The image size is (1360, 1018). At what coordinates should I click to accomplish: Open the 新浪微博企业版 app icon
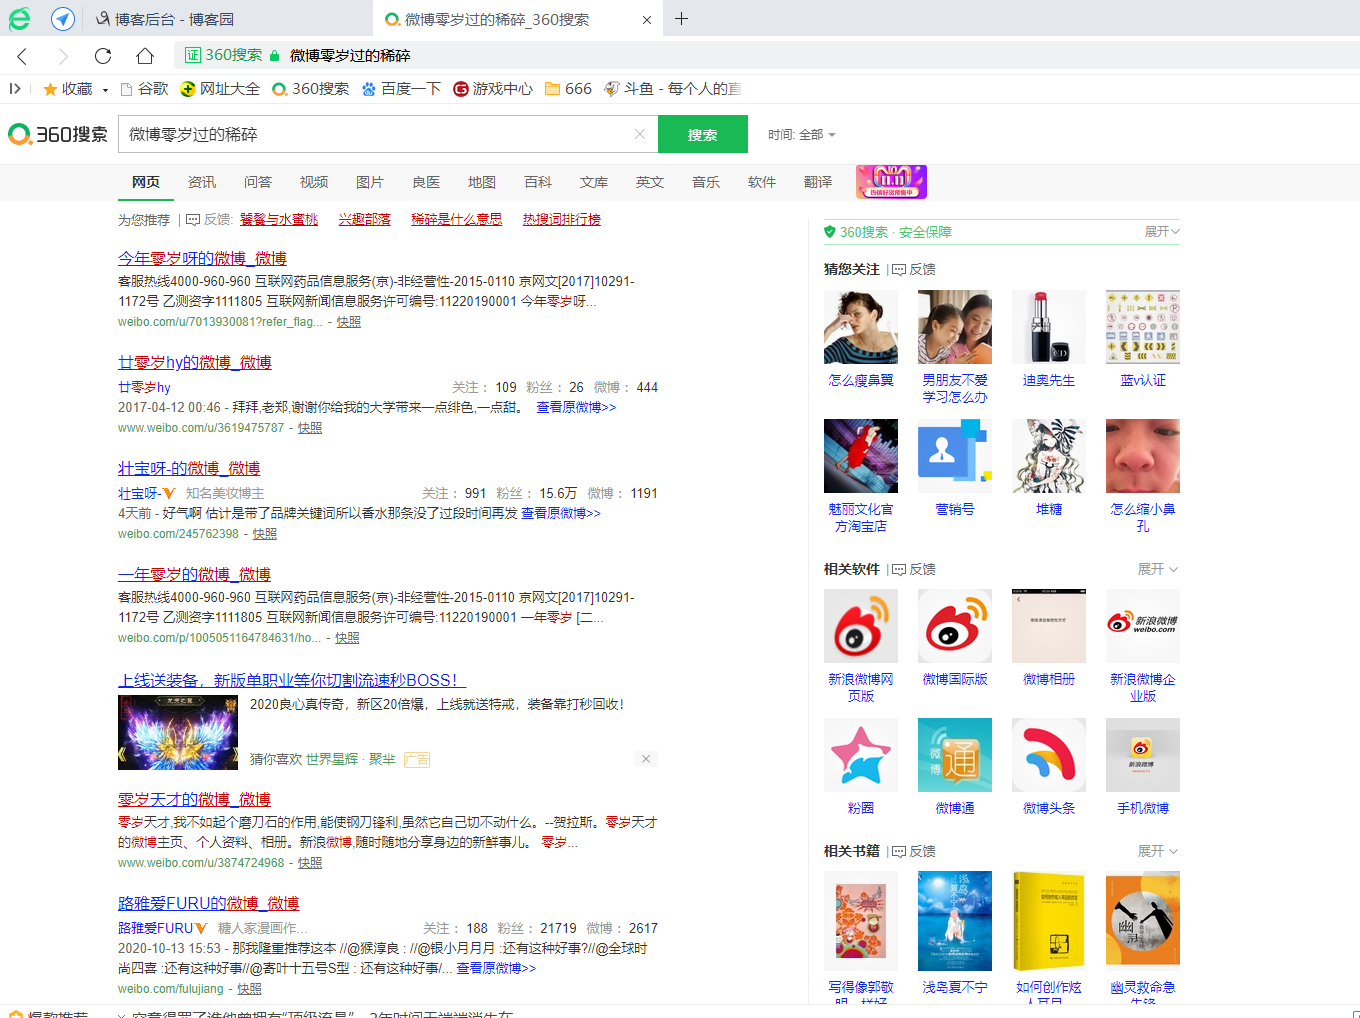[1143, 626]
